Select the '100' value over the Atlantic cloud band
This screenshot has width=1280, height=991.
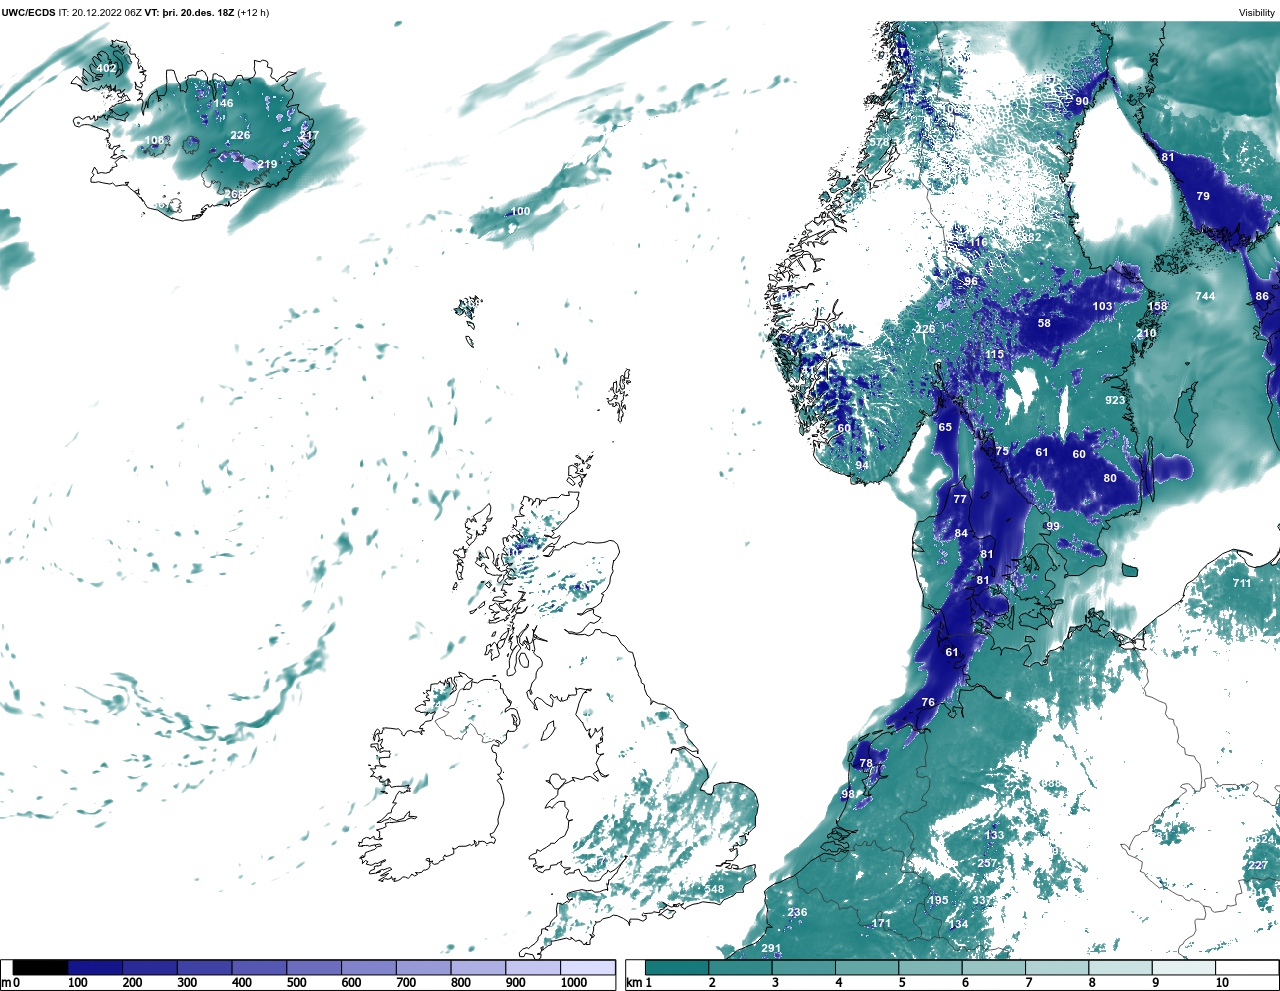pyautogui.click(x=521, y=211)
